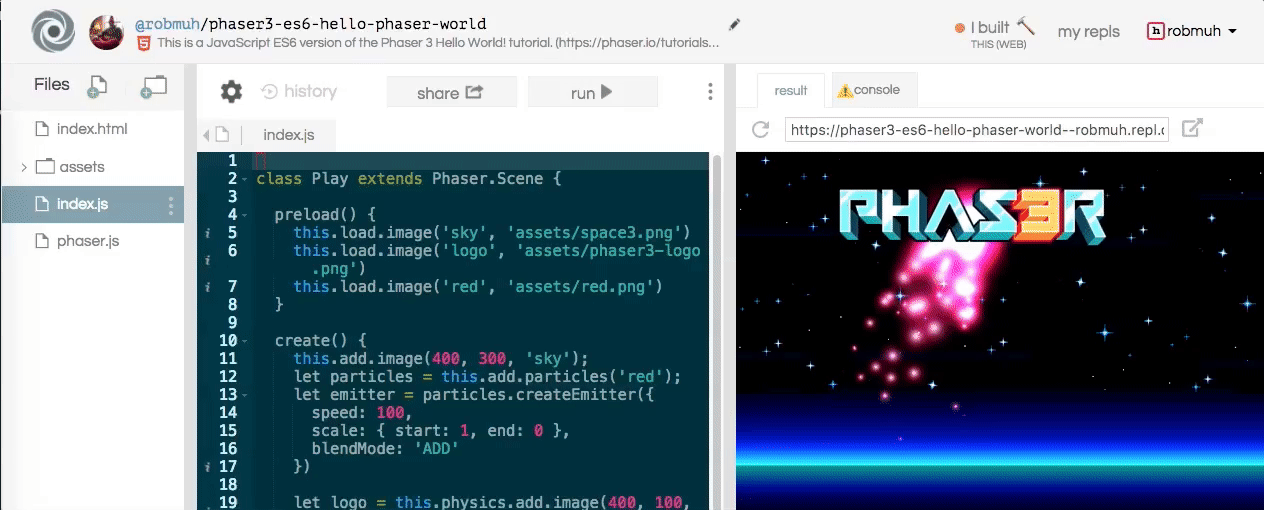Open the history view
The height and width of the screenshot is (510, 1264).
299,91
